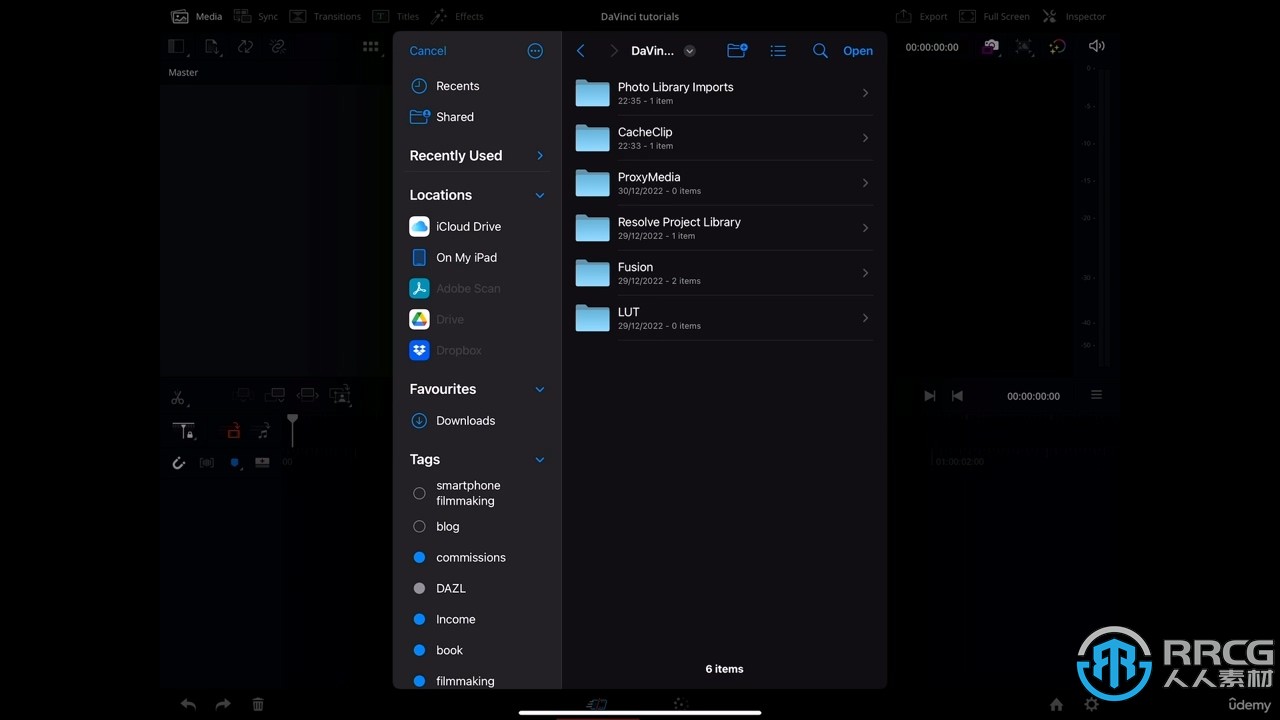
Task: Select the split clip scissors tool
Action: tap(178, 398)
